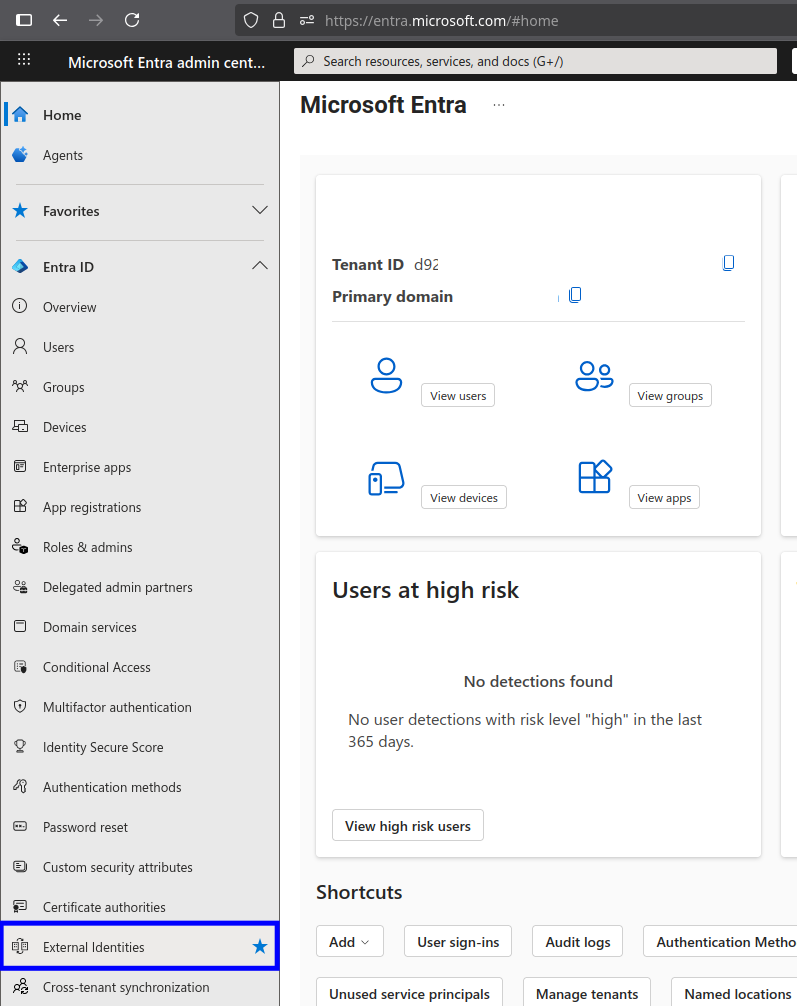
Task: Click the Authentication methods icon
Action: [x=20, y=786]
